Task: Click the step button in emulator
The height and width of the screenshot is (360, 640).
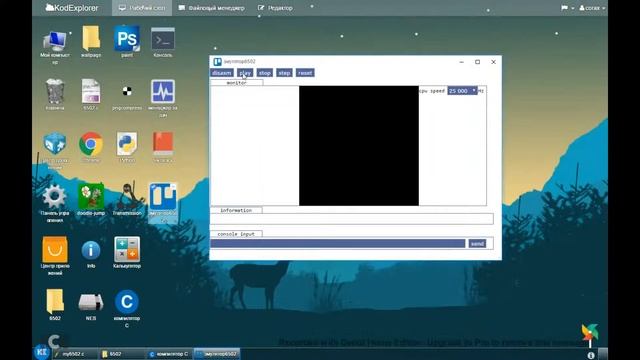Action: (x=284, y=73)
